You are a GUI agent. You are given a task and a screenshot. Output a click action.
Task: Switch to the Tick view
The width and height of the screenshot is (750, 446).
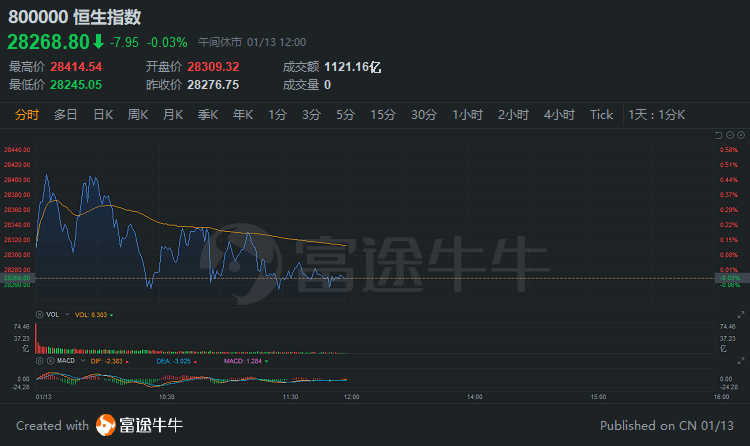[x=601, y=115]
